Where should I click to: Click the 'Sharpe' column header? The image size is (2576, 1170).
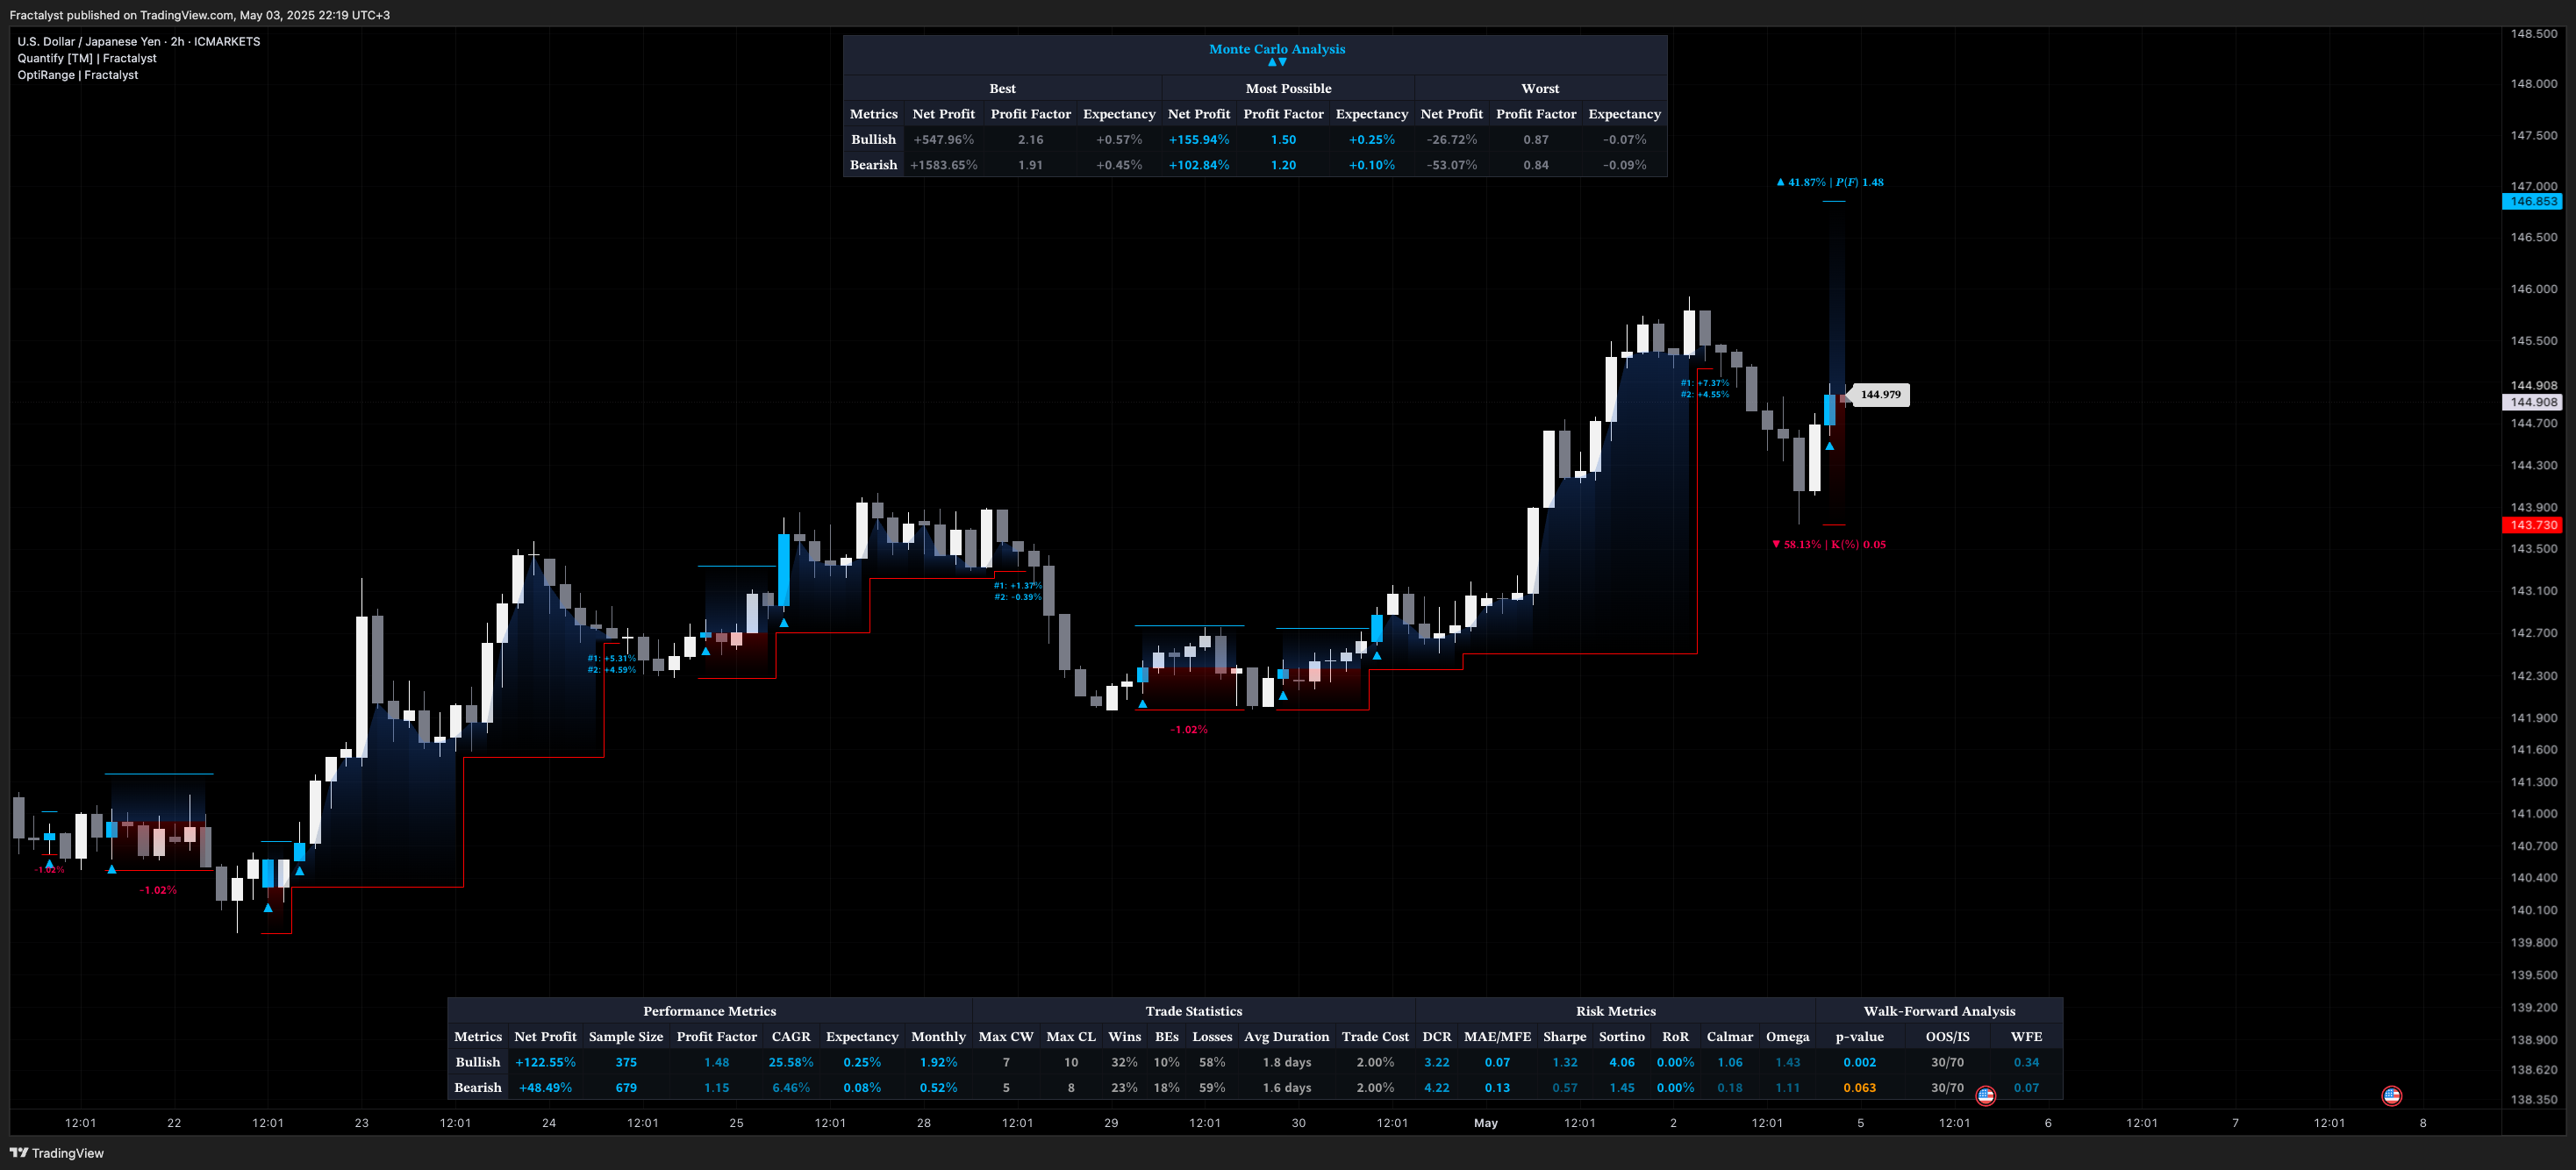pos(1564,1037)
